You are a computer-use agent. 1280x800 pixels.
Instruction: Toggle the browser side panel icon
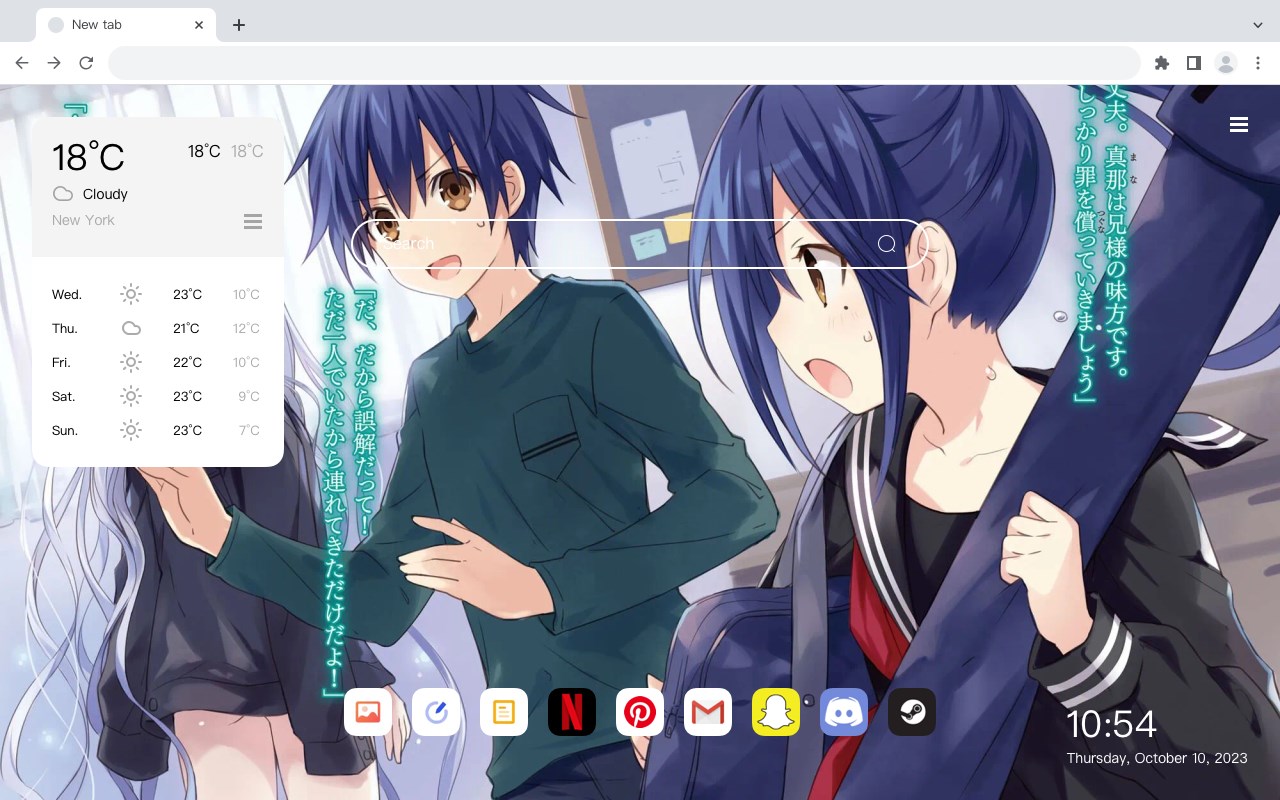[1193, 63]
